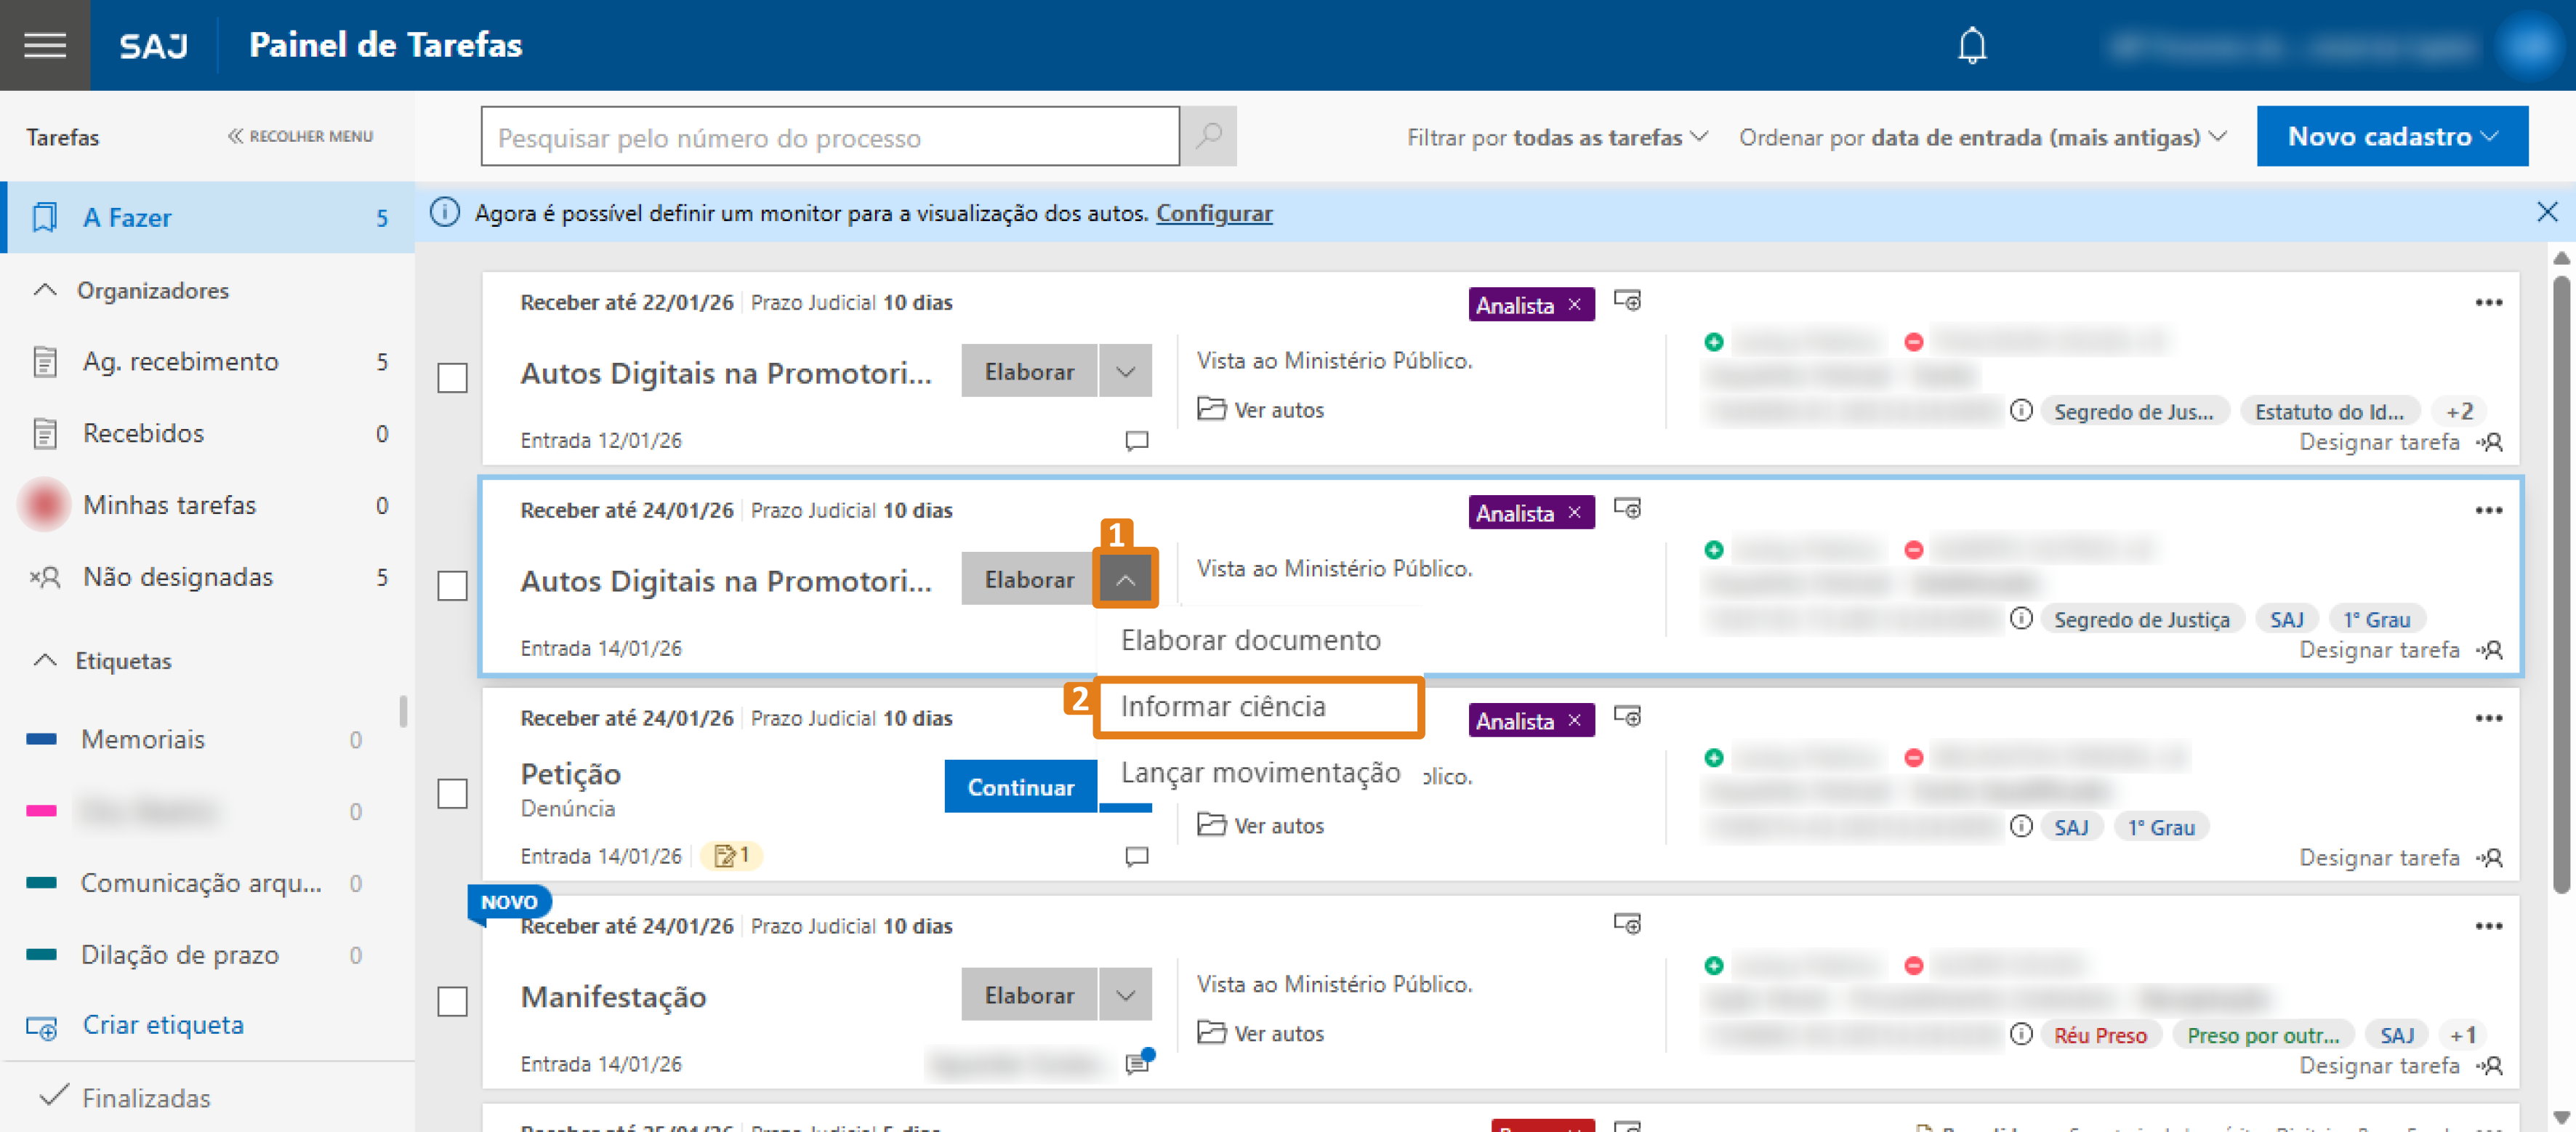Click the process number search field

[830, 136]
